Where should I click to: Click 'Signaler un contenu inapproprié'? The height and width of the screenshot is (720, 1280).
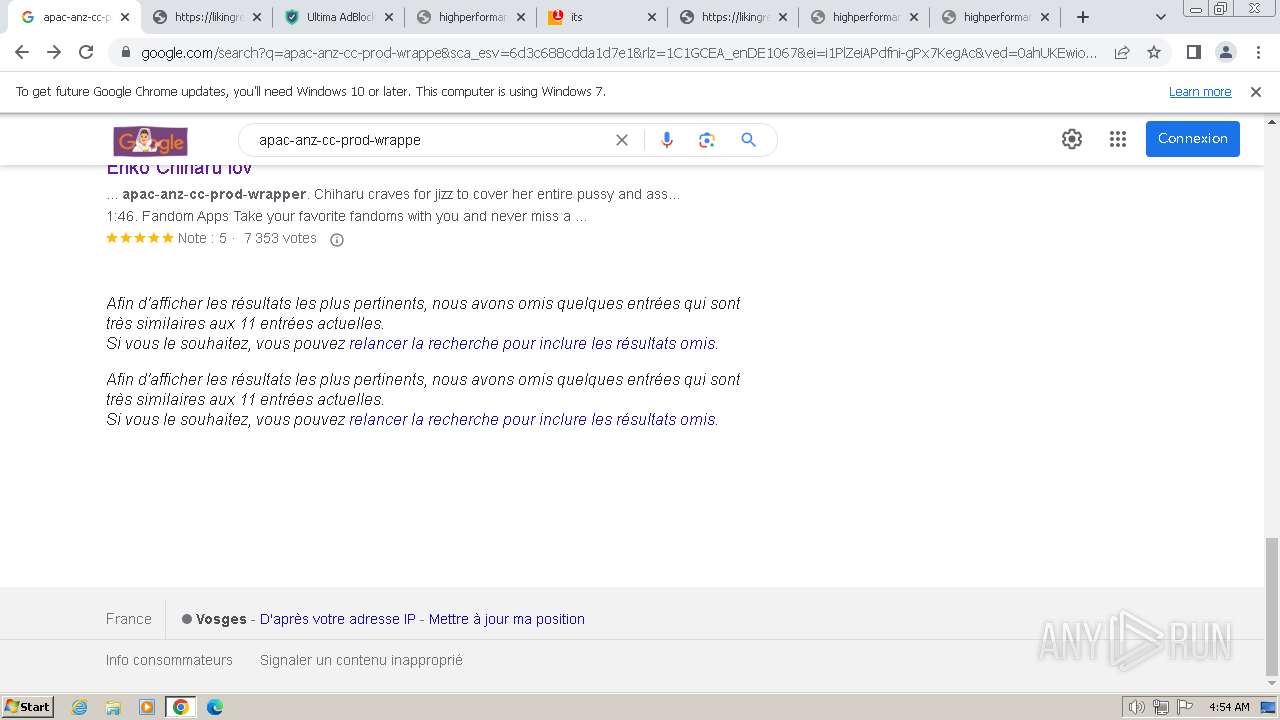coord(361,660)
